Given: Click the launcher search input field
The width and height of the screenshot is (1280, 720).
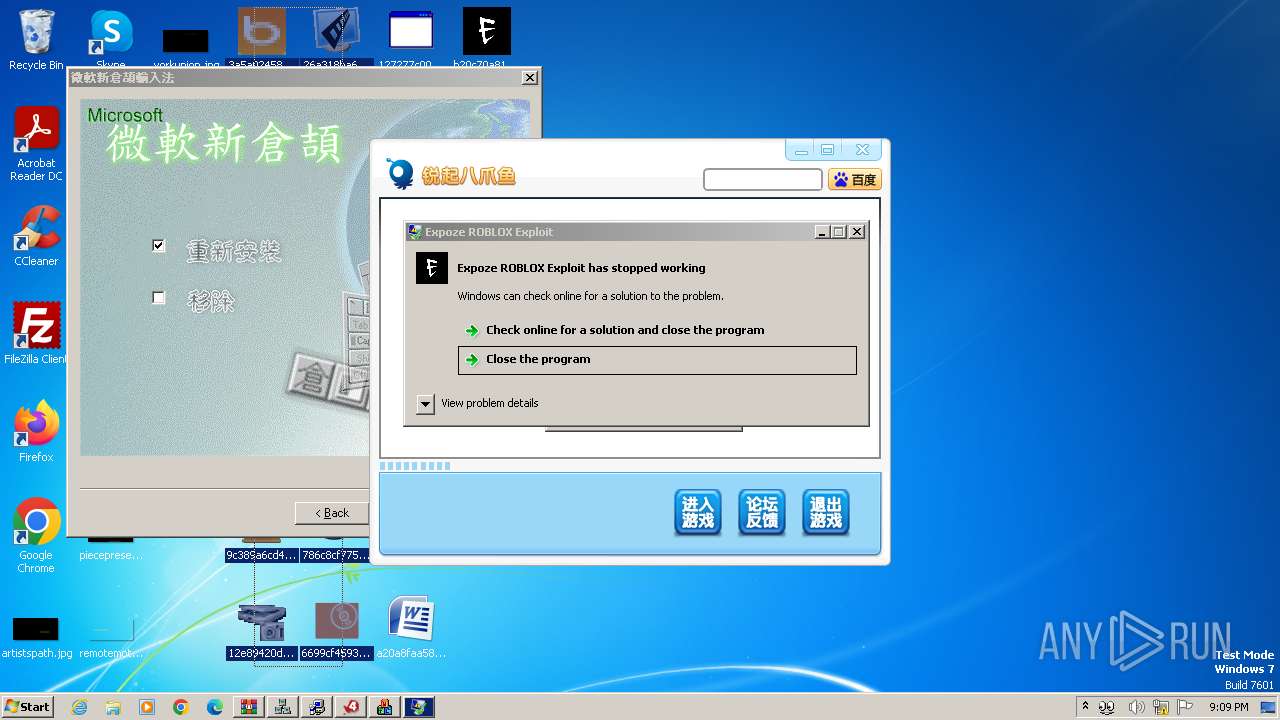Looking at the screenshot, I should click(x=763, y=180).
